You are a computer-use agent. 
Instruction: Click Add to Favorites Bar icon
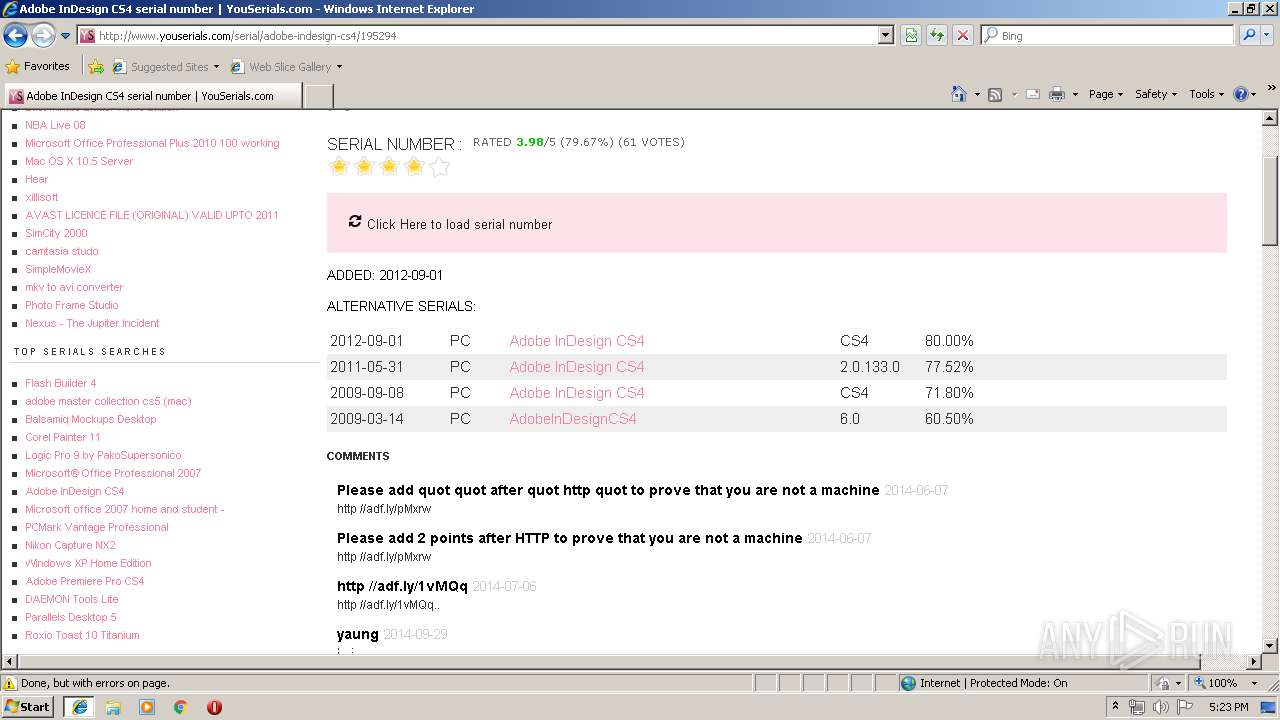pyautogui.click(x=96, y=67)
